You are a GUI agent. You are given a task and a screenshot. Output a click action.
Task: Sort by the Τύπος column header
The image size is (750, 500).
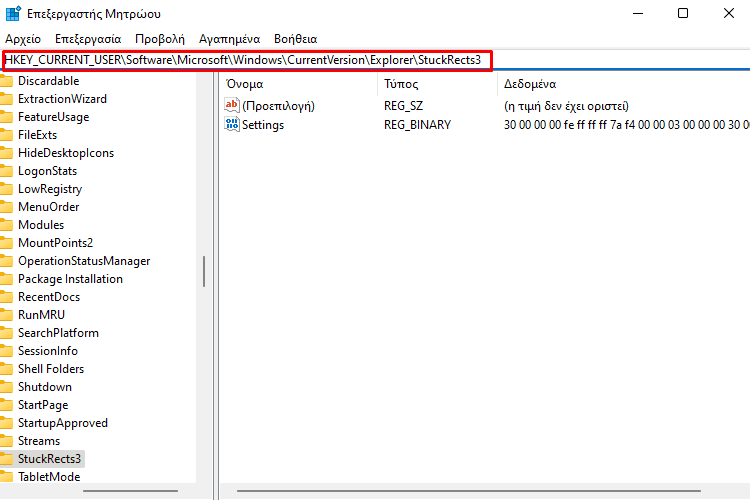[438, 84]
